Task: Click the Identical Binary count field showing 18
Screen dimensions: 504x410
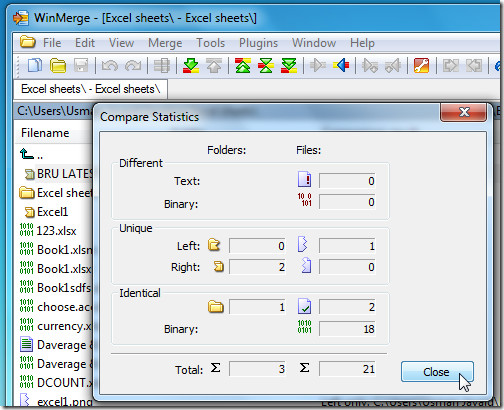Action: (x=347, y=329)
